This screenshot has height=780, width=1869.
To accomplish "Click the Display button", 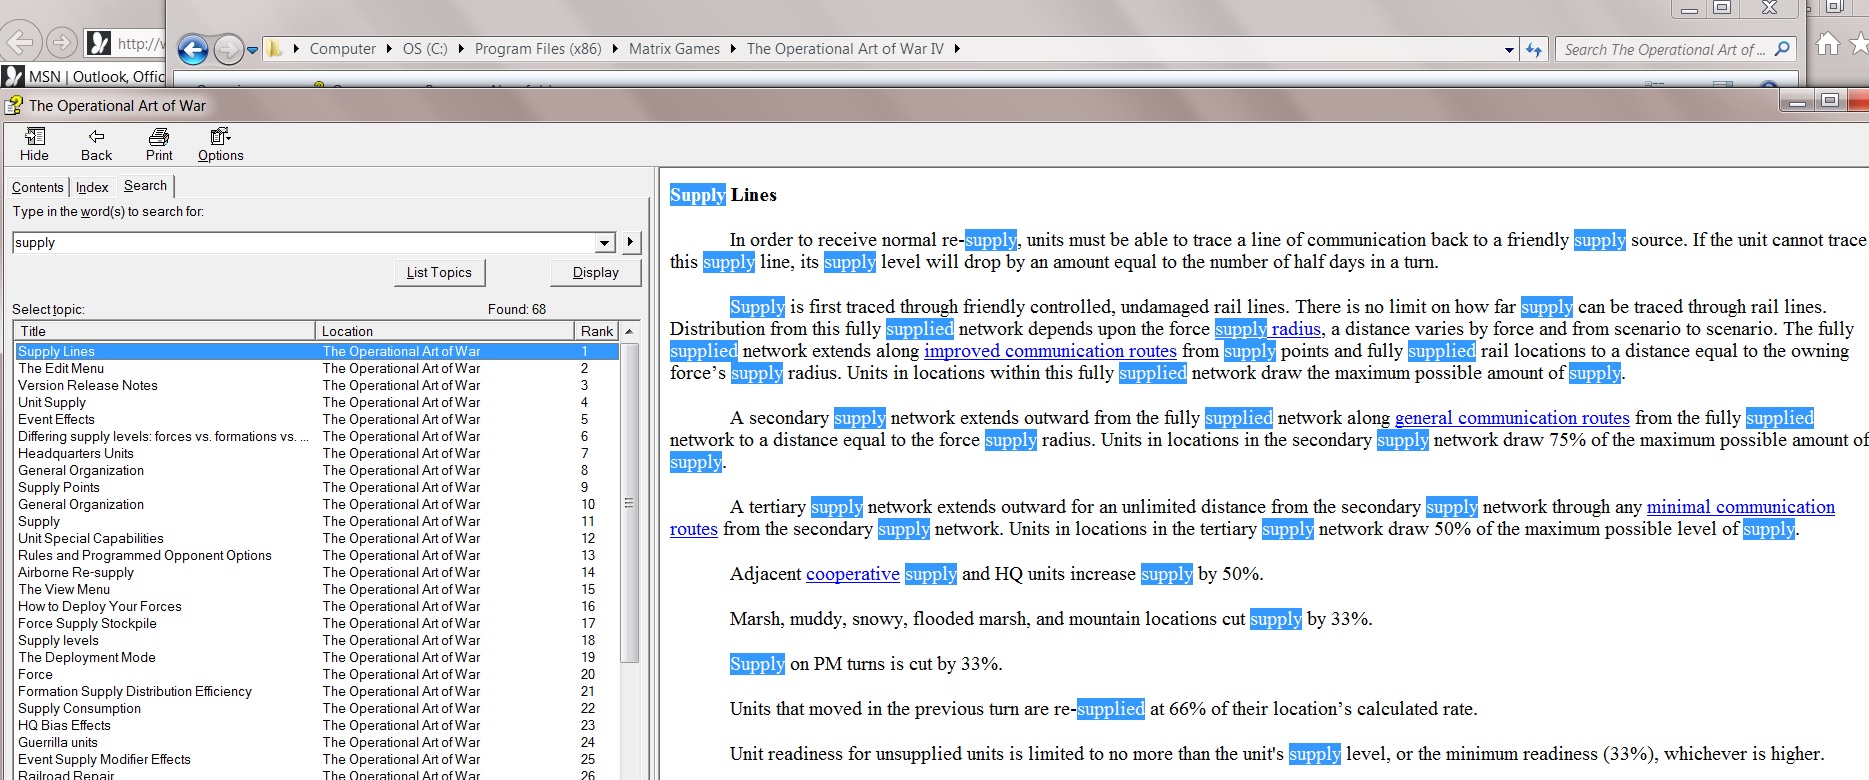I will (596, 272).
